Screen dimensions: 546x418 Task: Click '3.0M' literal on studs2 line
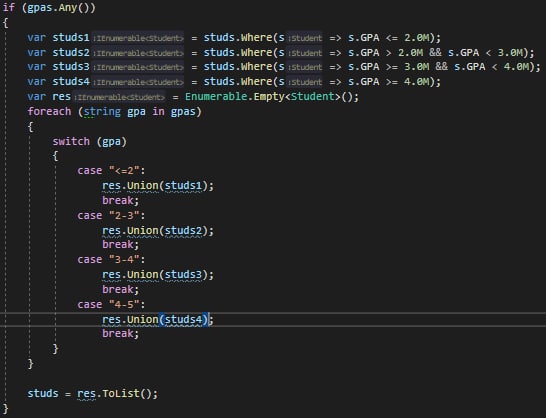click(510, 52)
